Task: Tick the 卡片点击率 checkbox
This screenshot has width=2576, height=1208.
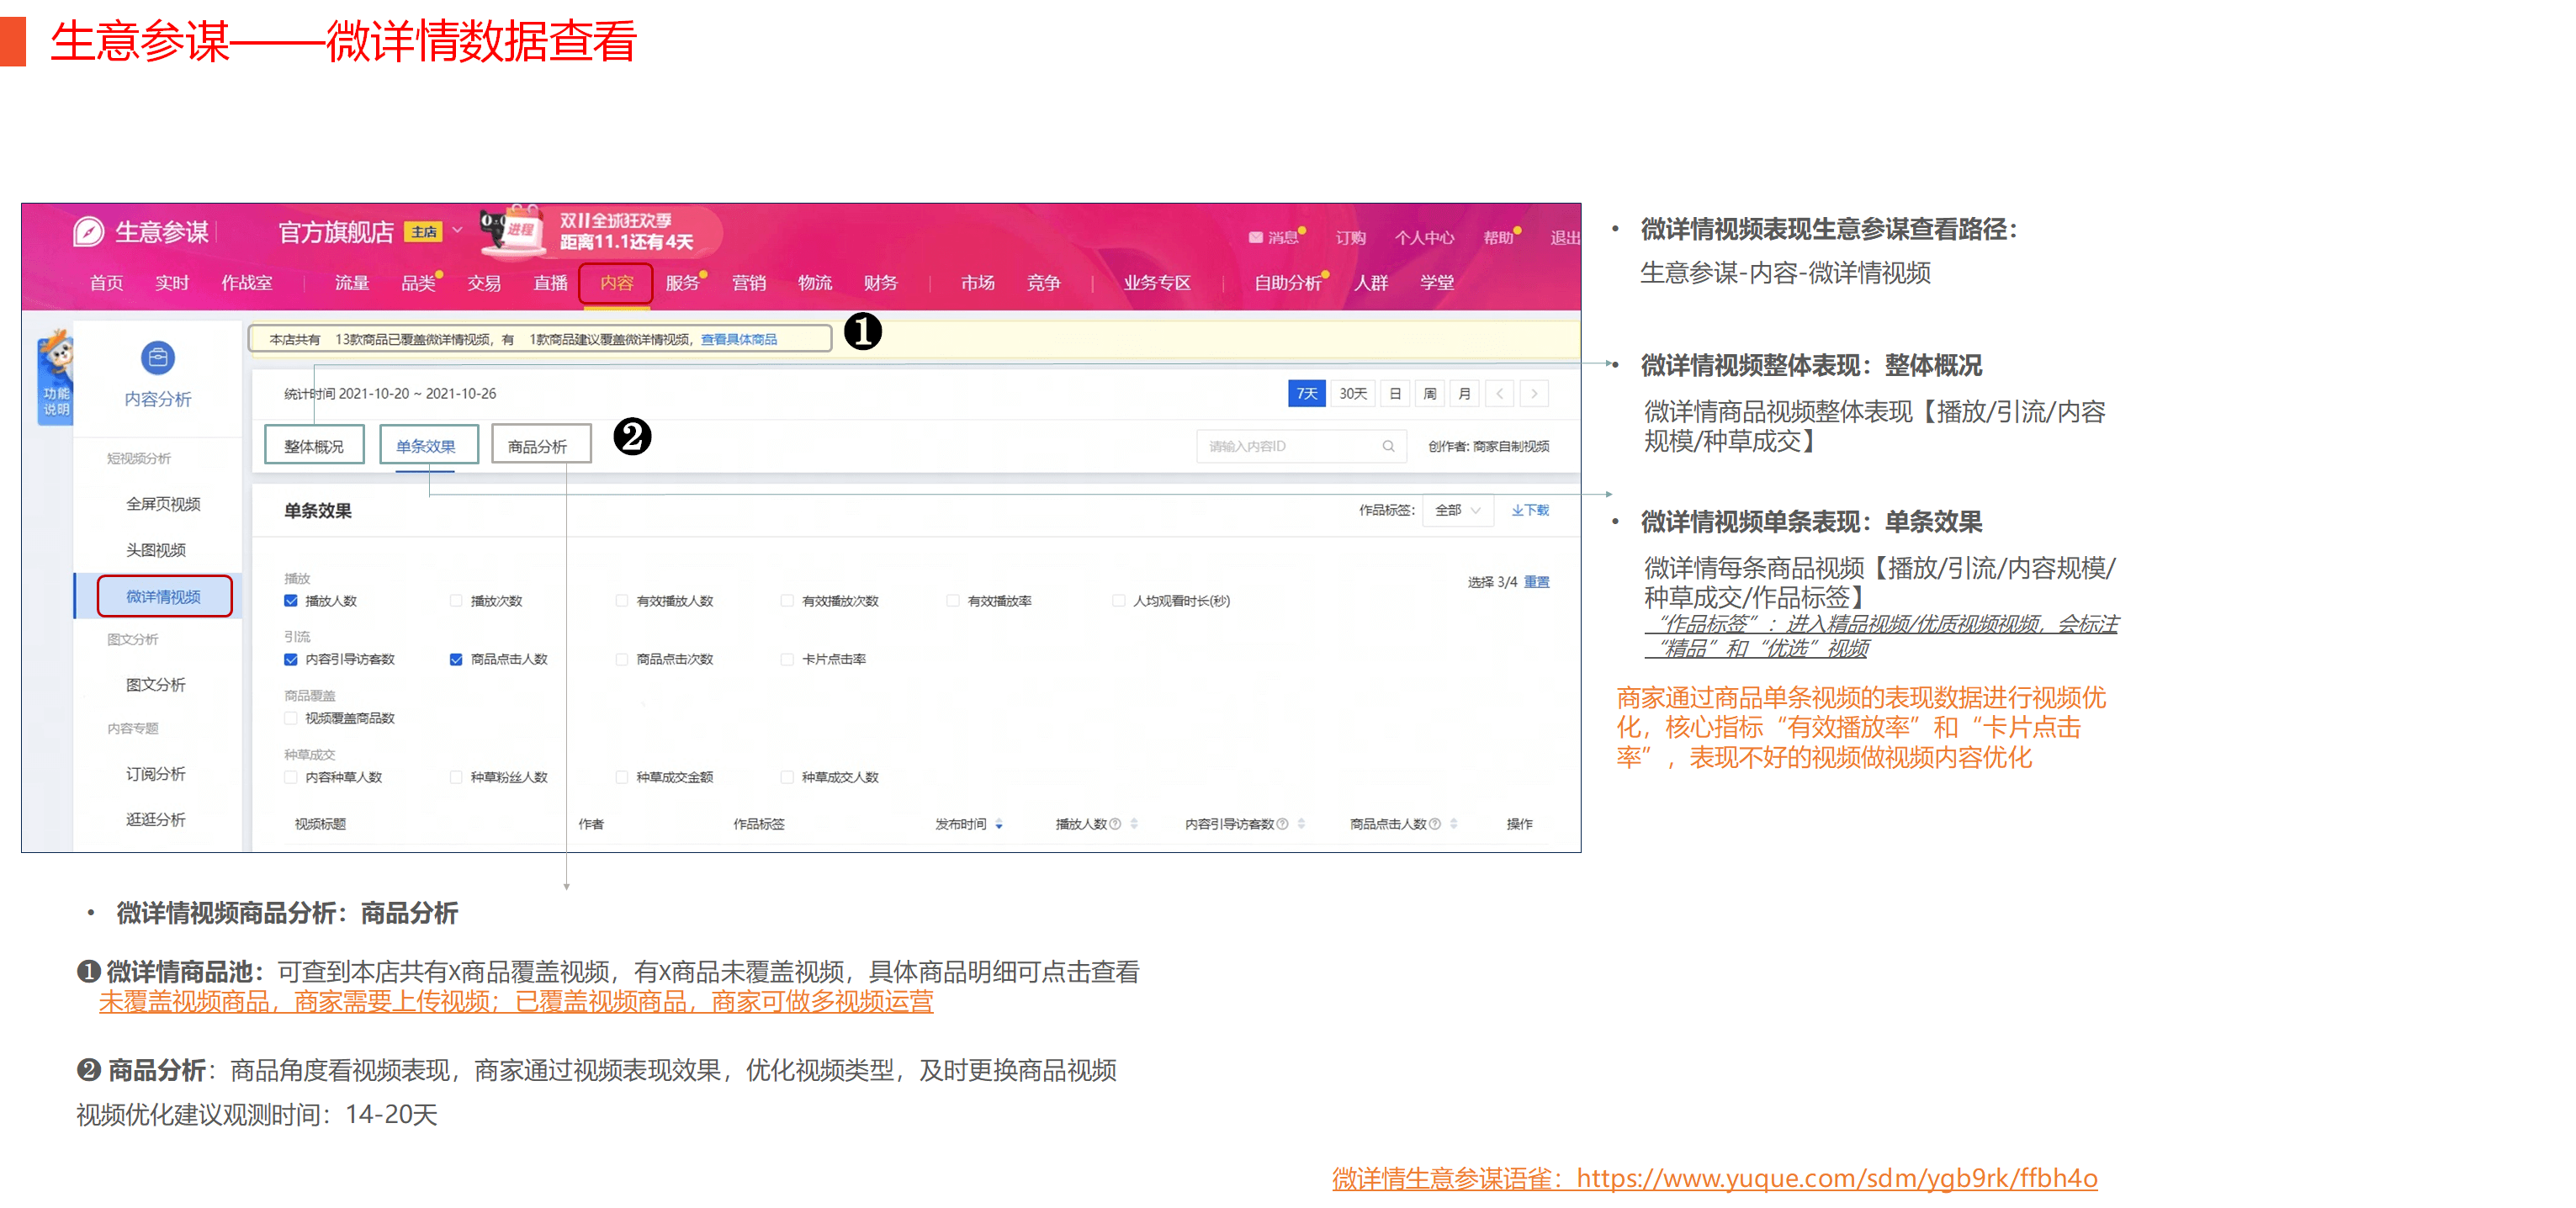Action: coord(787,659)
